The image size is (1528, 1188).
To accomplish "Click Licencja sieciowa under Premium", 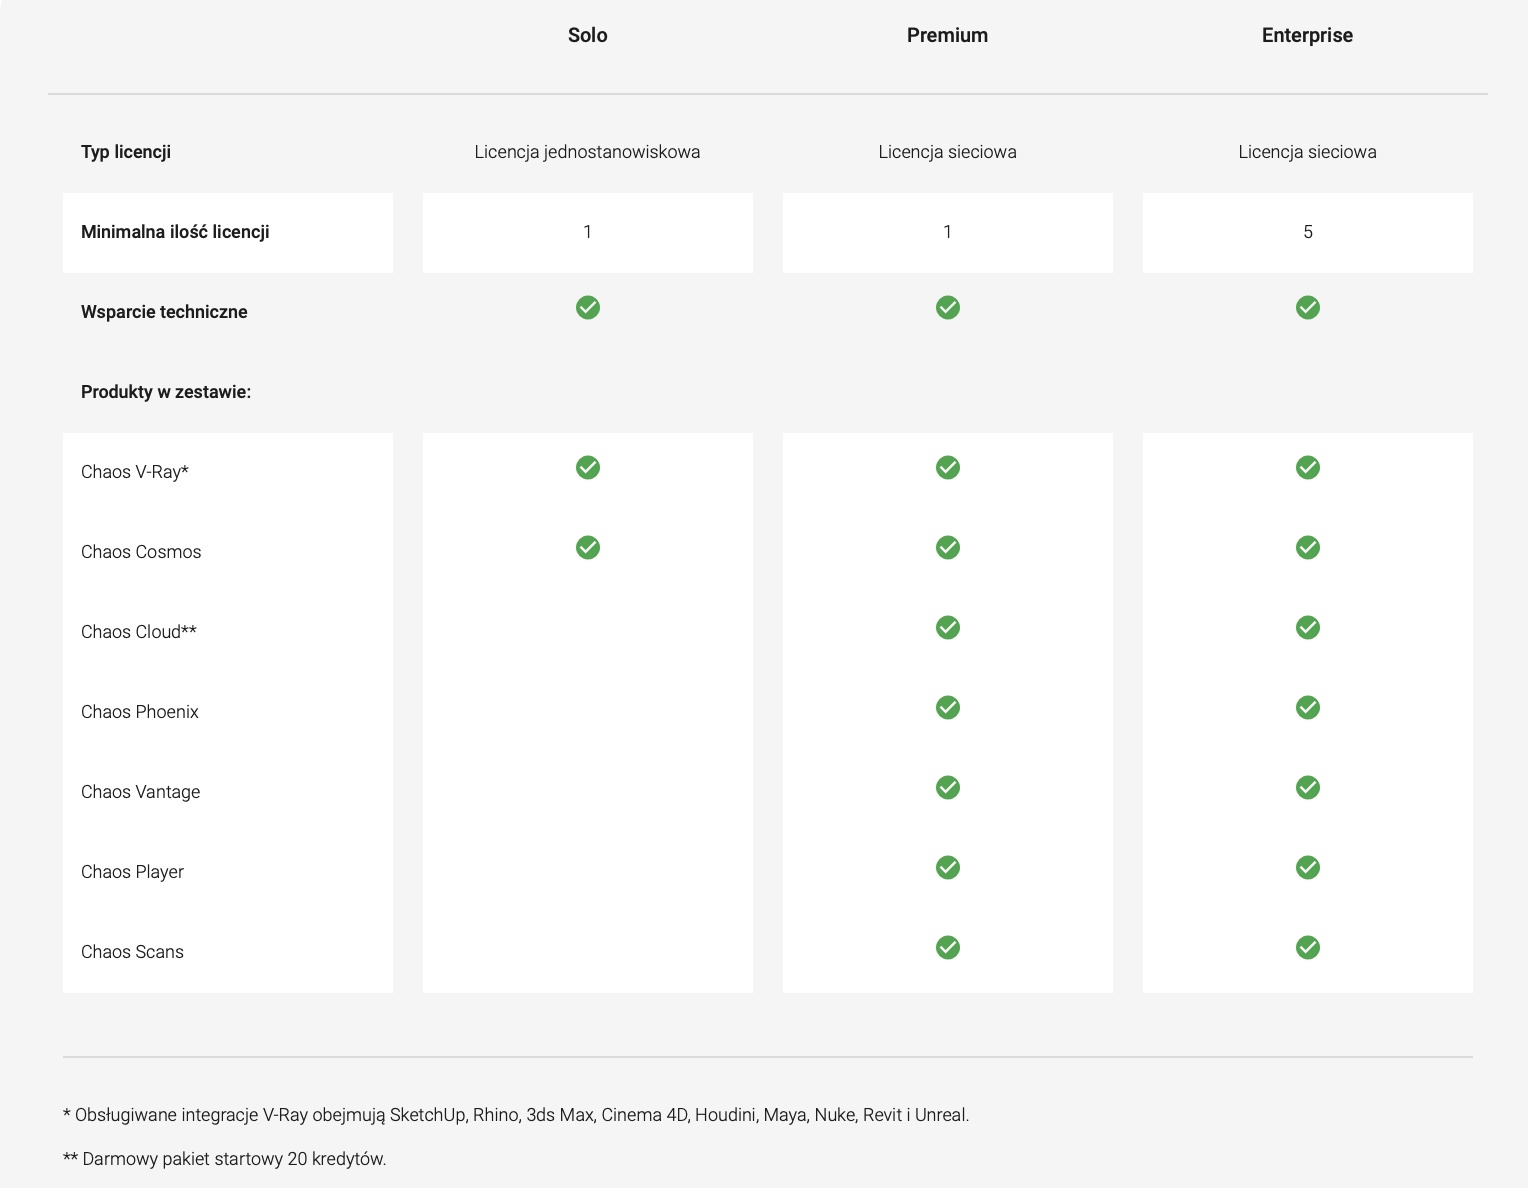I will [948, 152].
